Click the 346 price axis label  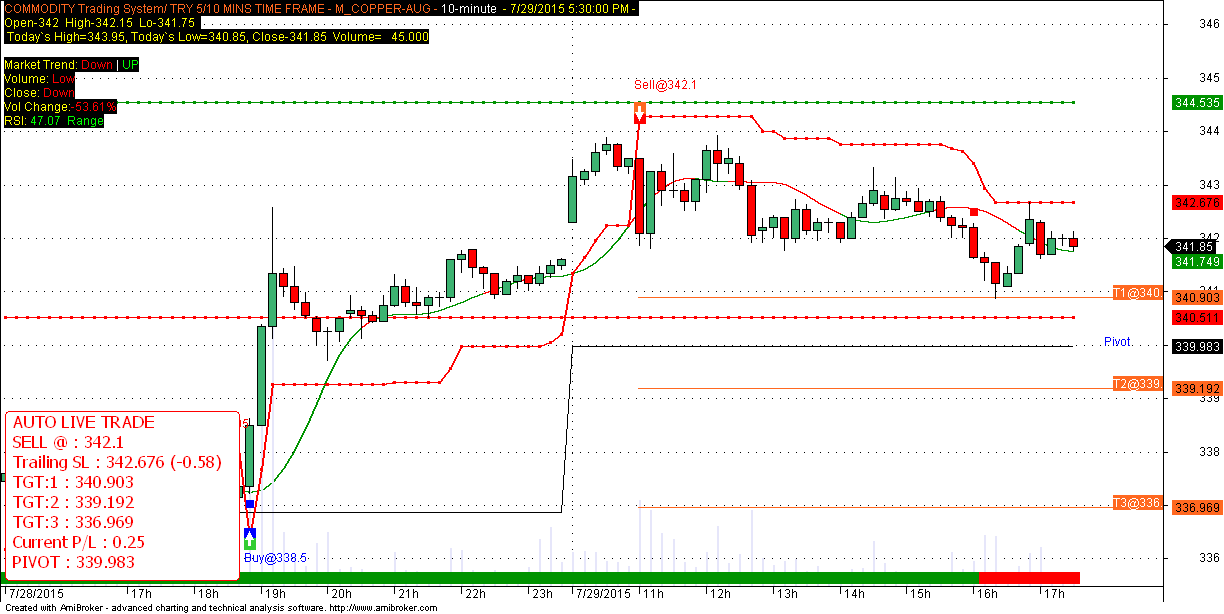1210,24
